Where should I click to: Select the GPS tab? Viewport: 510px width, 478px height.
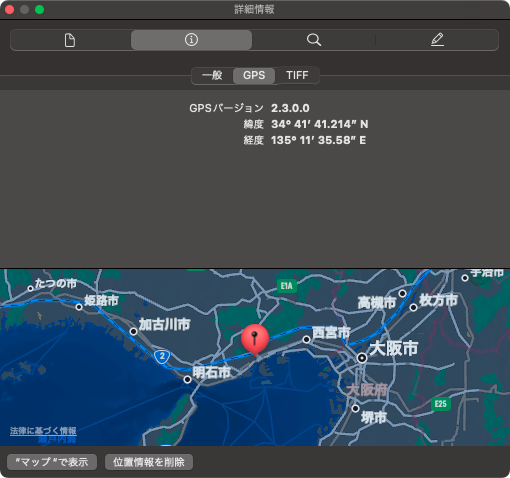(x=254, y=75)
